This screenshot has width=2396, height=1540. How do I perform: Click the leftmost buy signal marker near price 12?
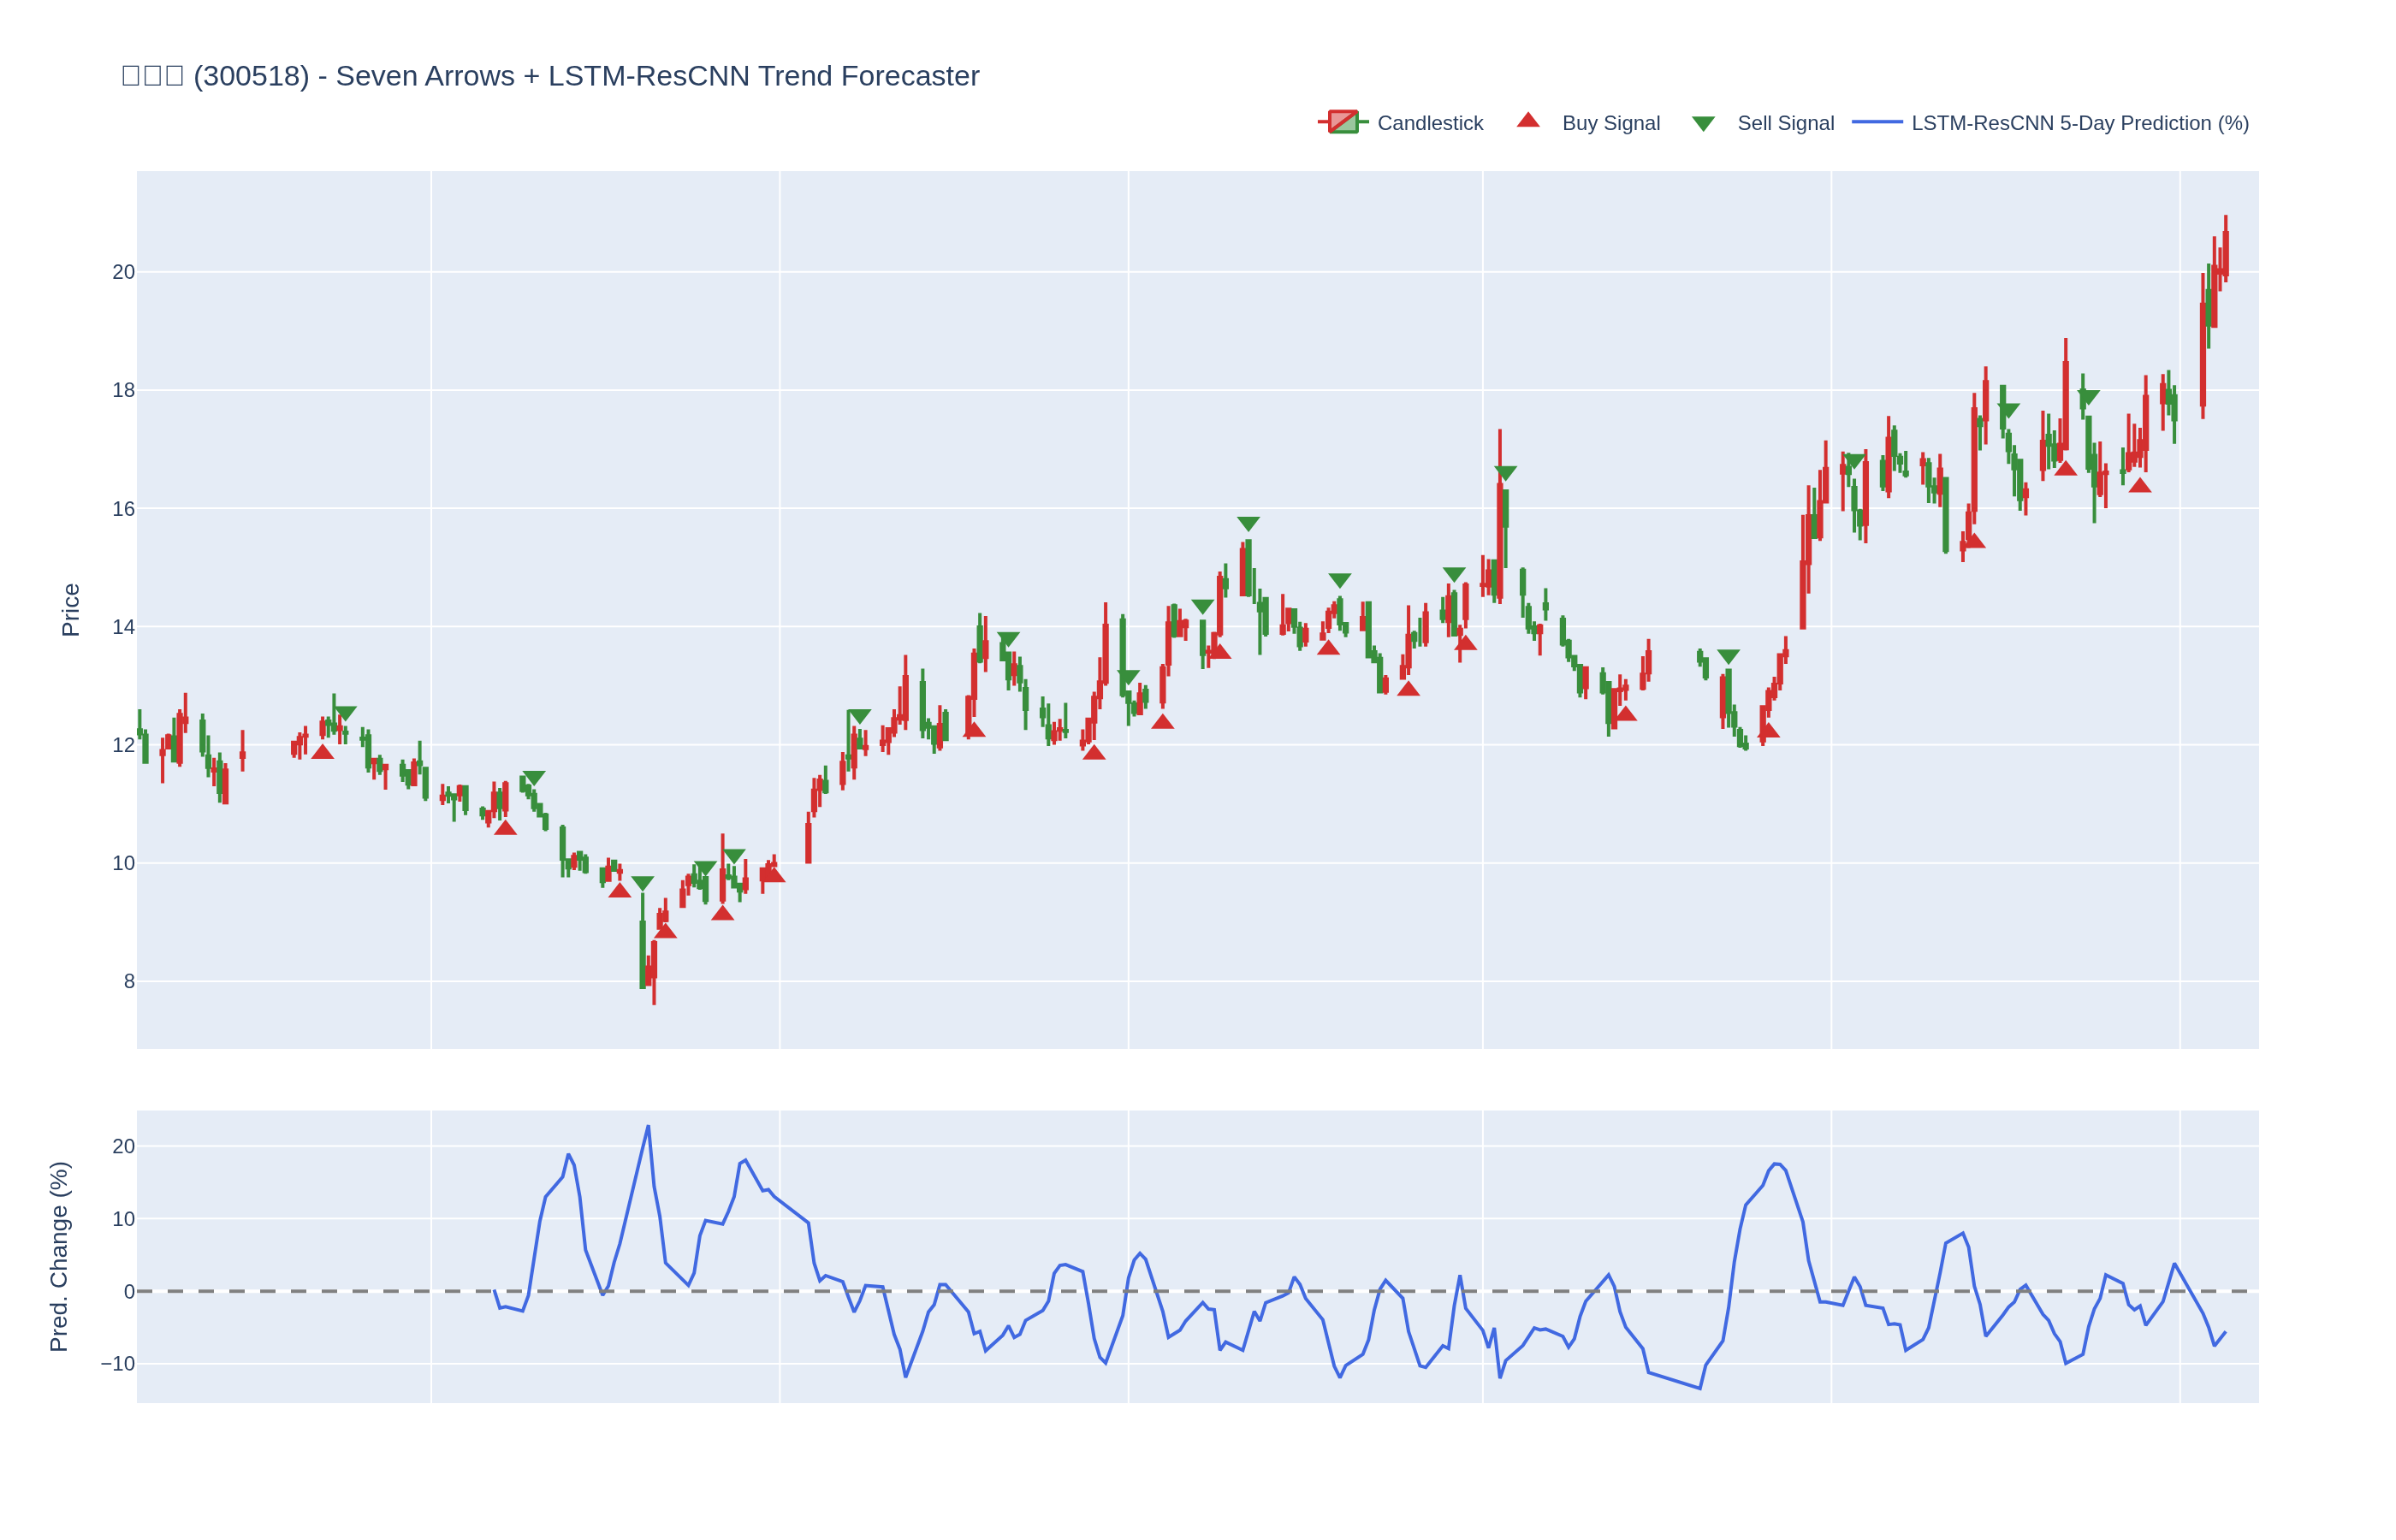[x=322, y=752]
